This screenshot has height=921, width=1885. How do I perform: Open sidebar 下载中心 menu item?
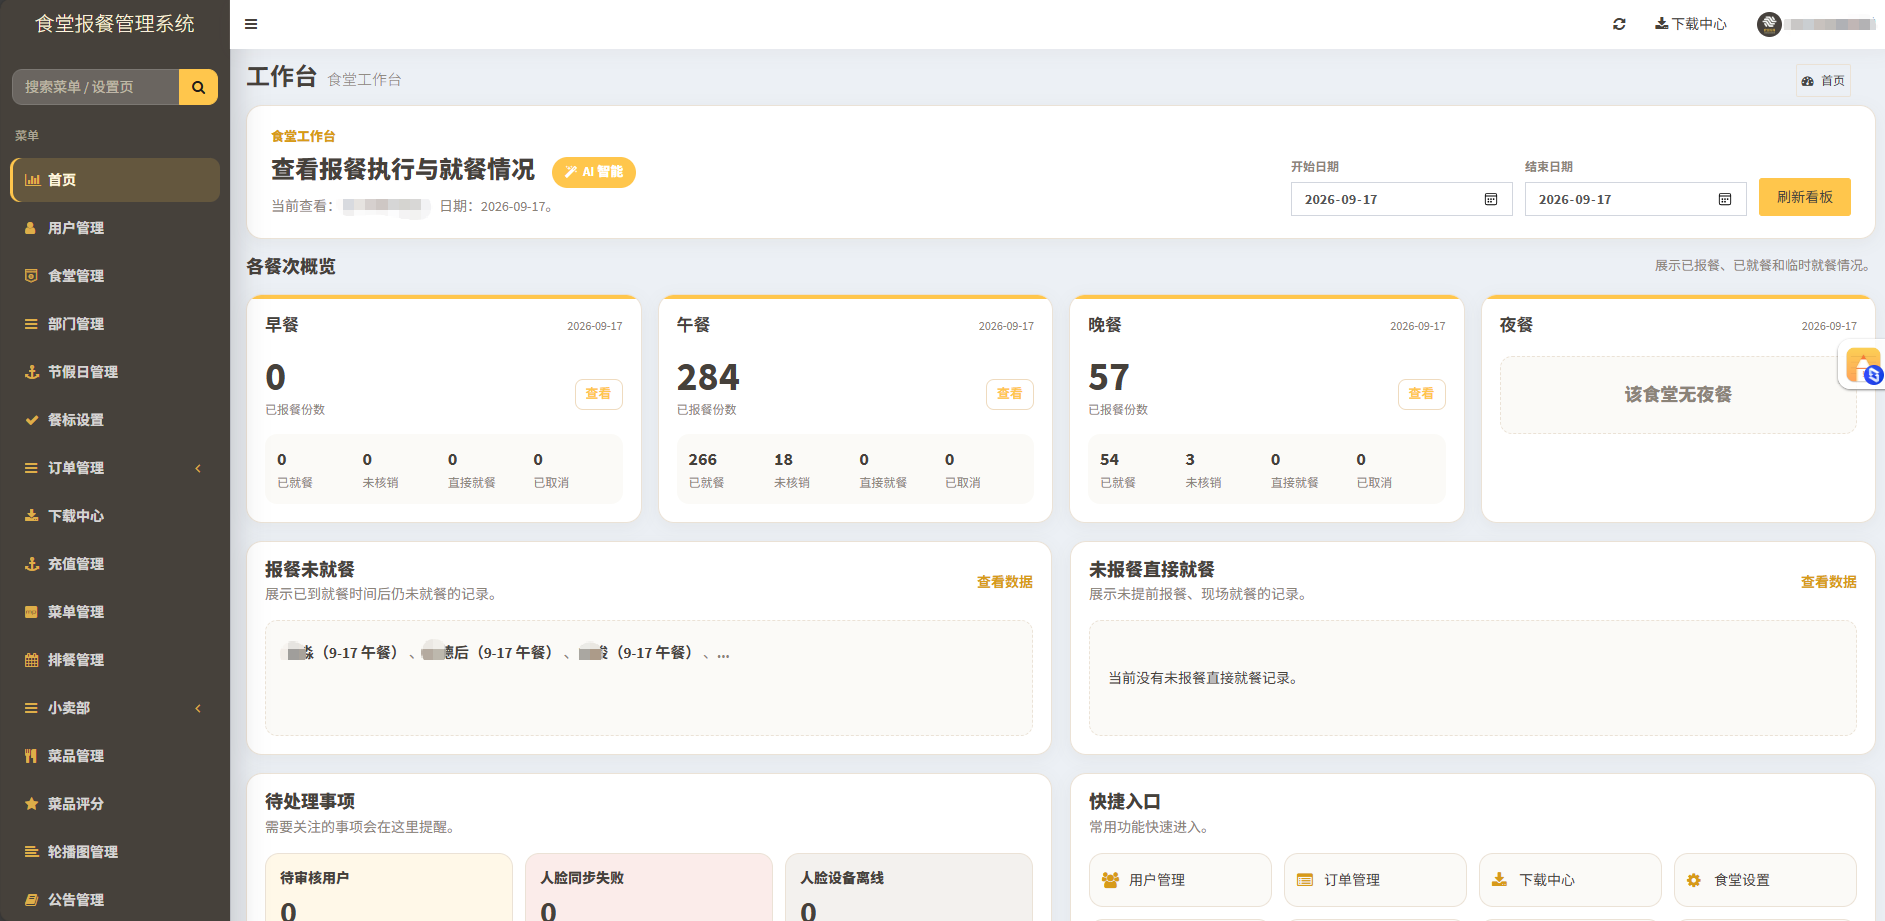(115, 516)
